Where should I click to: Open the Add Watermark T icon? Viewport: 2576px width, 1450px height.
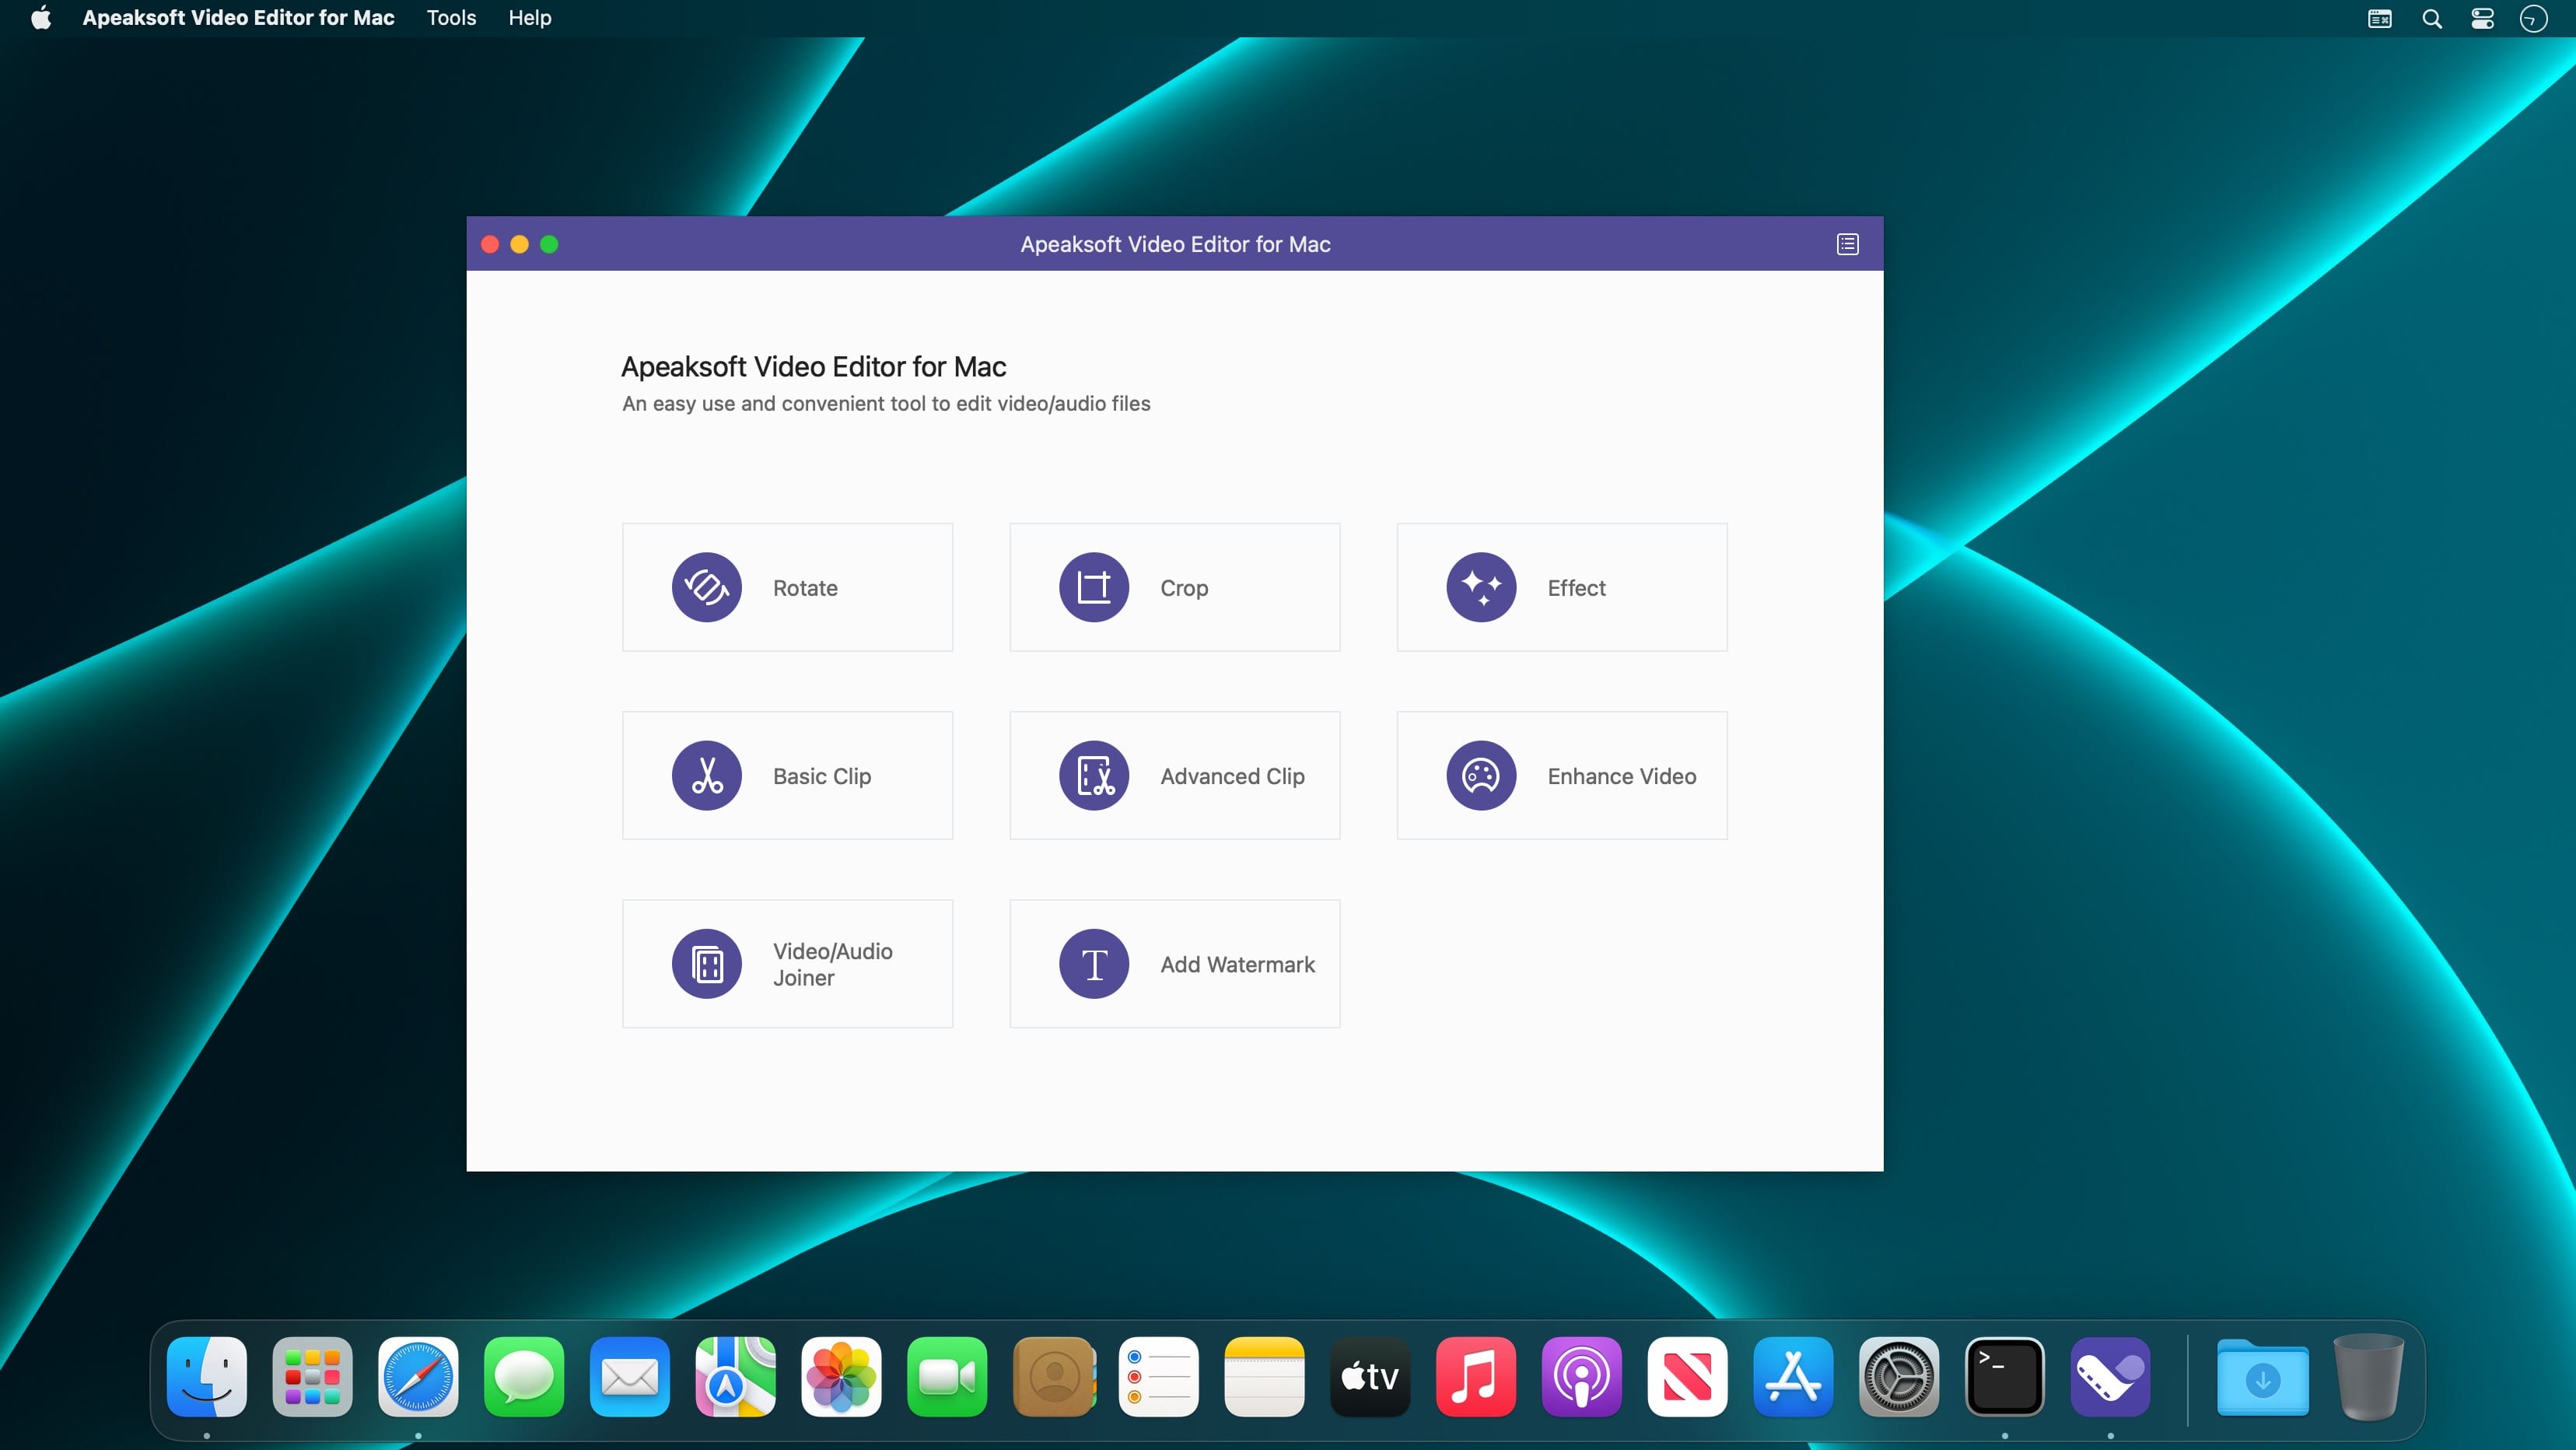tap(1093, 963)
